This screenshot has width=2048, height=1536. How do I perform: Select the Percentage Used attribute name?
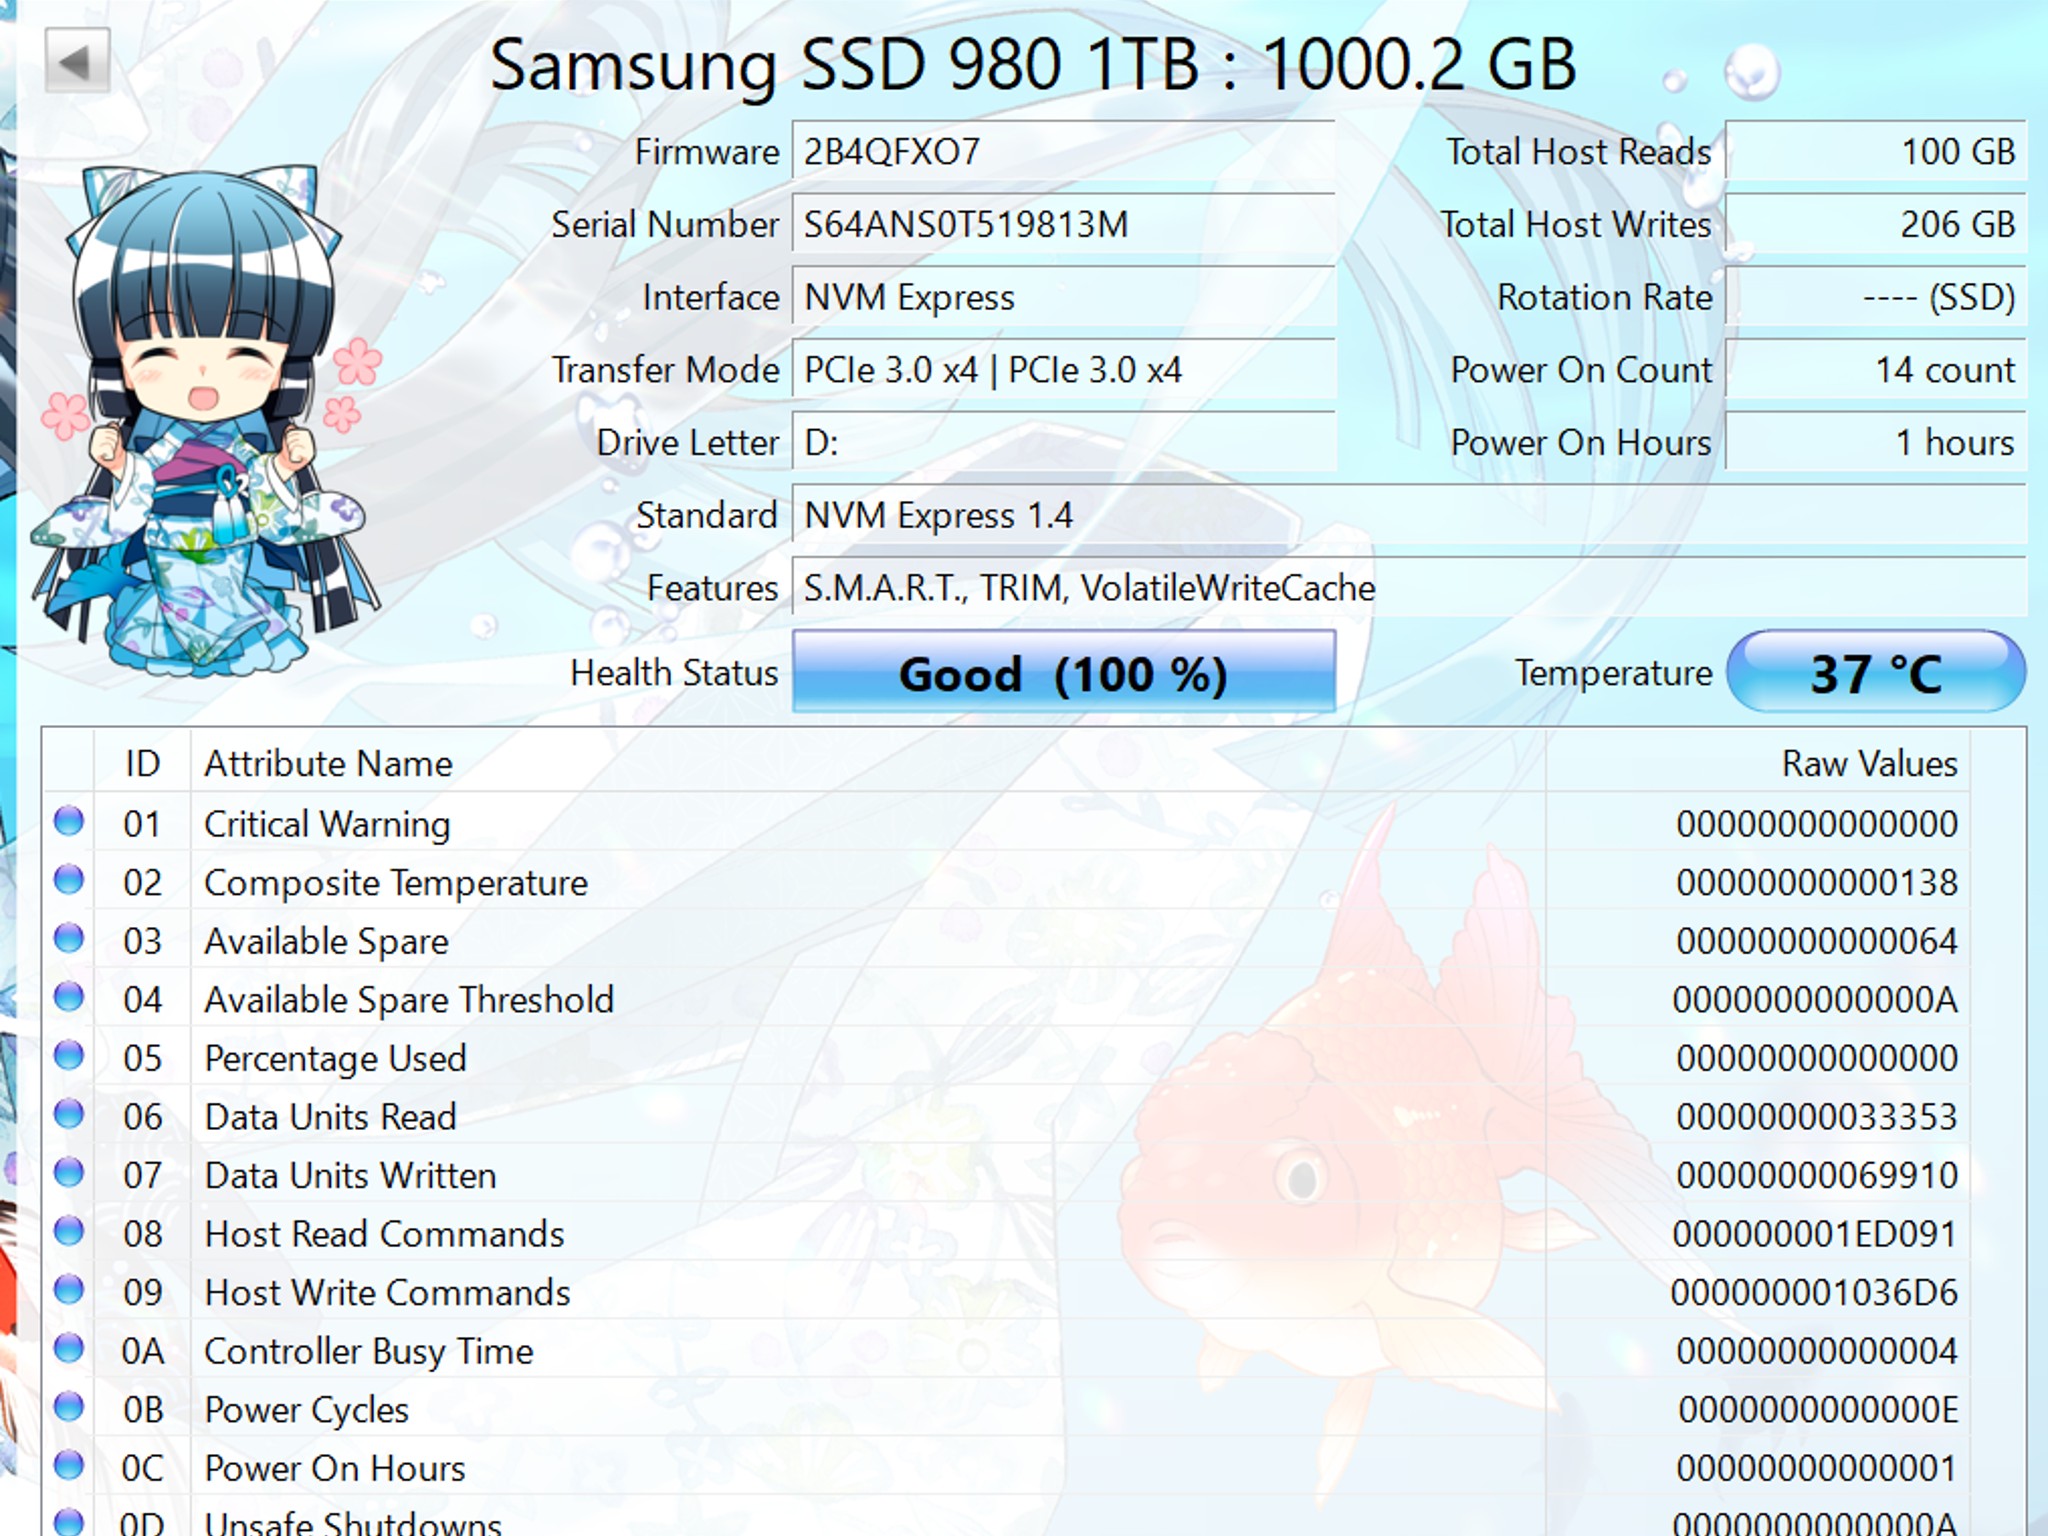pos(335,1058)
